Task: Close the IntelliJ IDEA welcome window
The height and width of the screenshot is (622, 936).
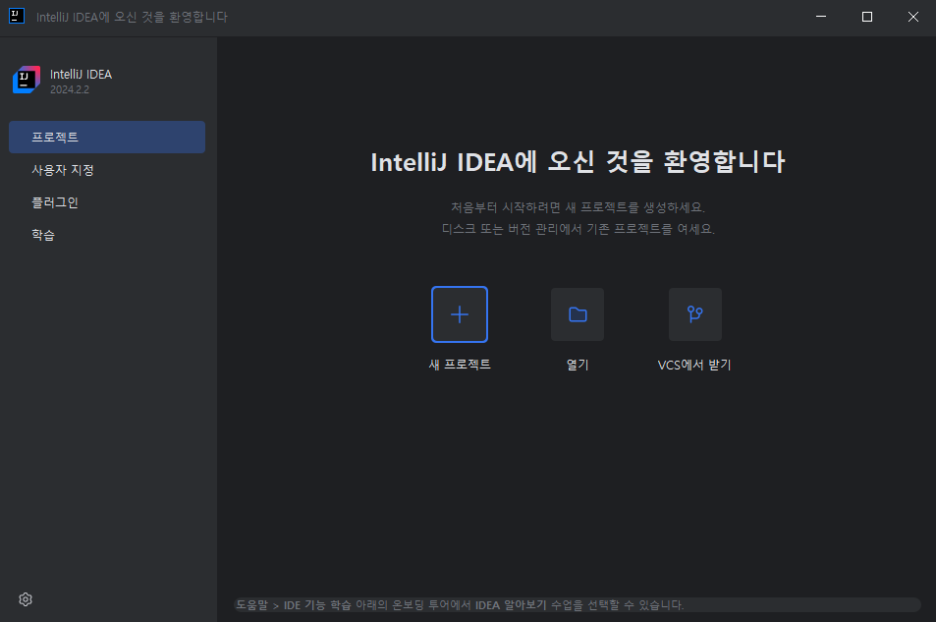Action: coord(913,17)
